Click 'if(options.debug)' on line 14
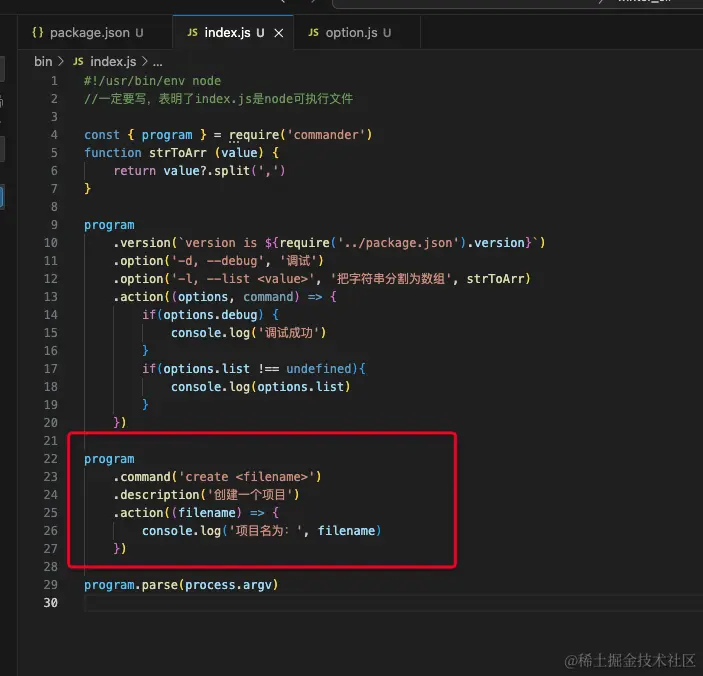 203,315
